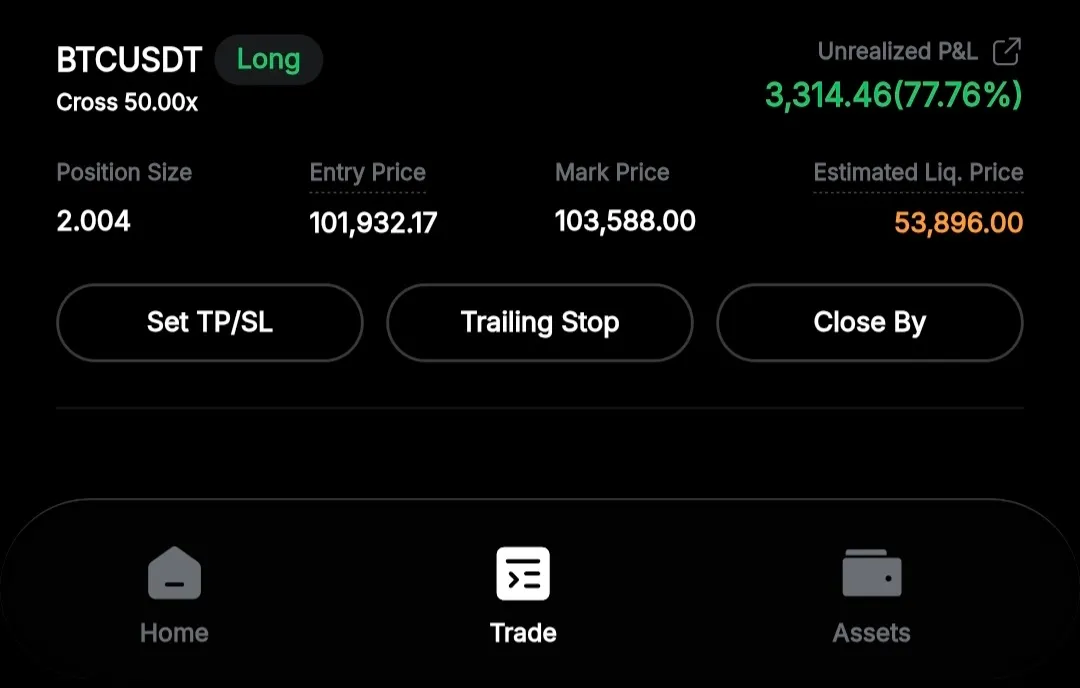The image size is (1080, 688).
Task: Adjust leverage via Cross 50.00x text
Action: pyautogui.click(x=127, y=103)
